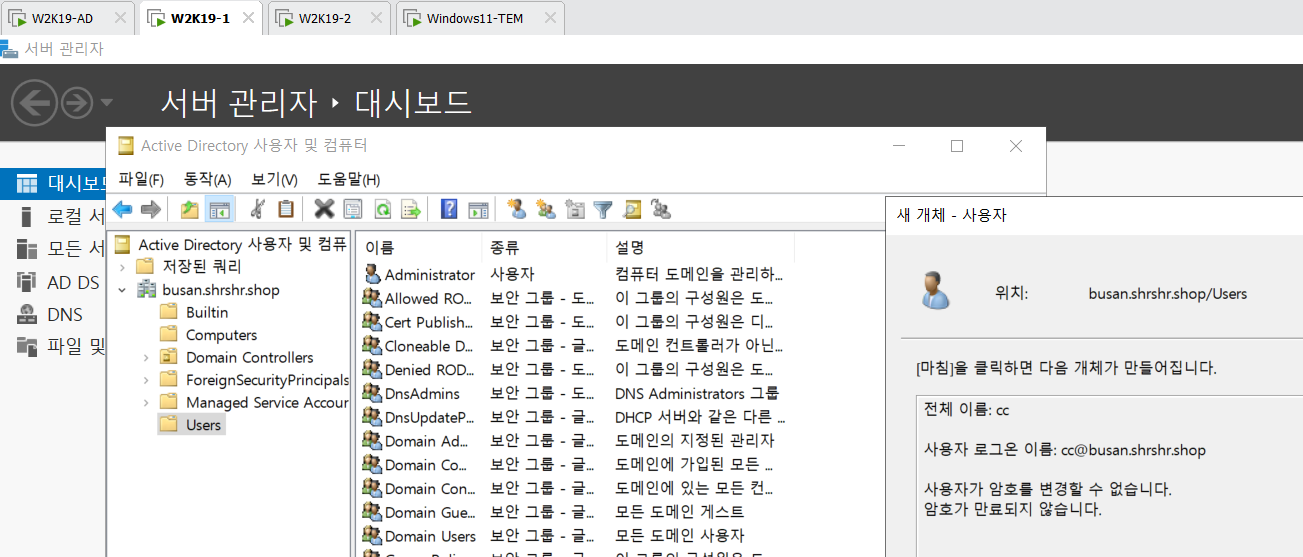Click the Filter funnel icon
This screenshot has width=1303, height=557.
tap(602, 209)
